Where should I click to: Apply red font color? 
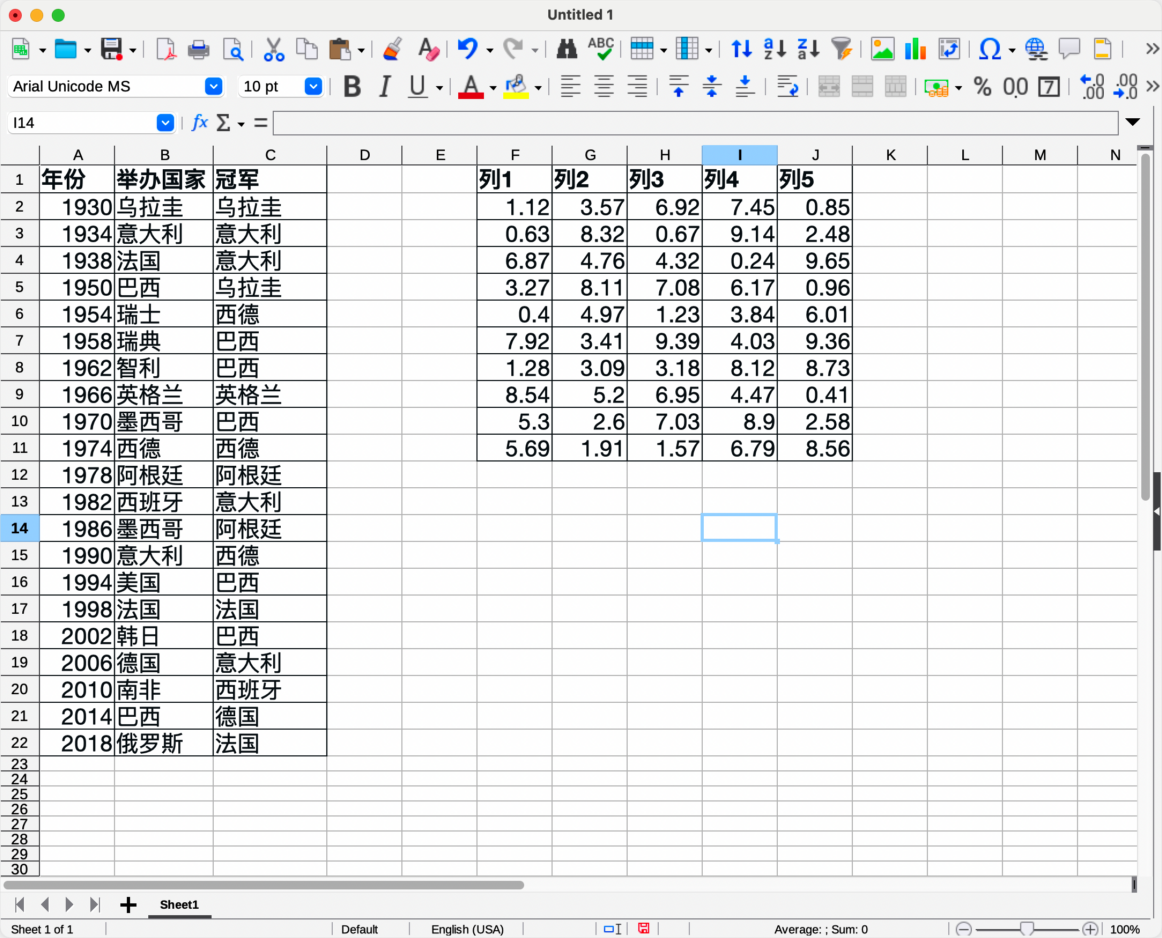coord(471,87)
